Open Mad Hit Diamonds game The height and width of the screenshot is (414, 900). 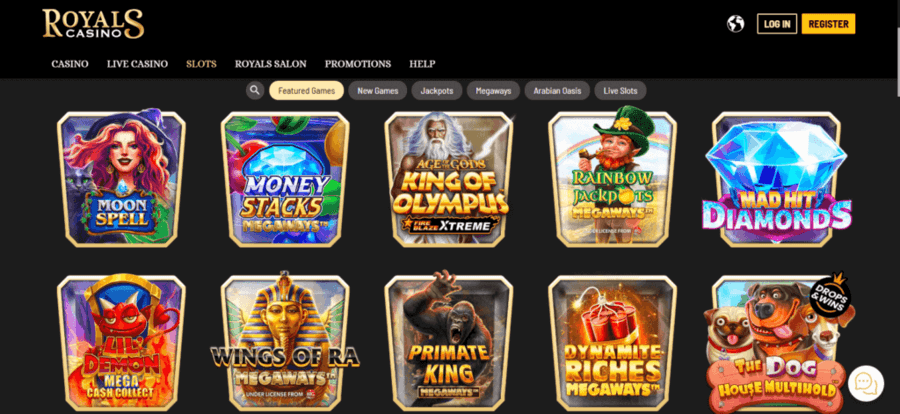[x=777, y=179]
